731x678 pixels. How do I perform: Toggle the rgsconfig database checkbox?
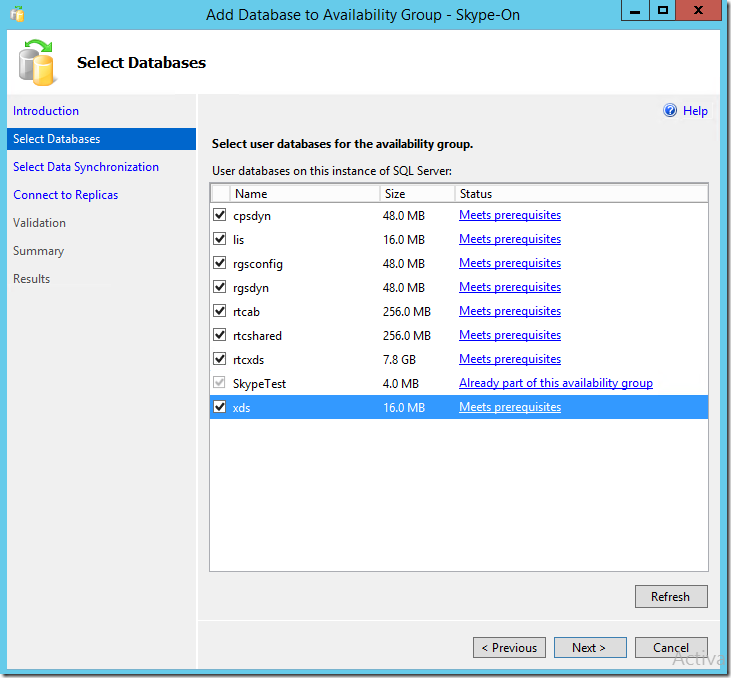220,263
